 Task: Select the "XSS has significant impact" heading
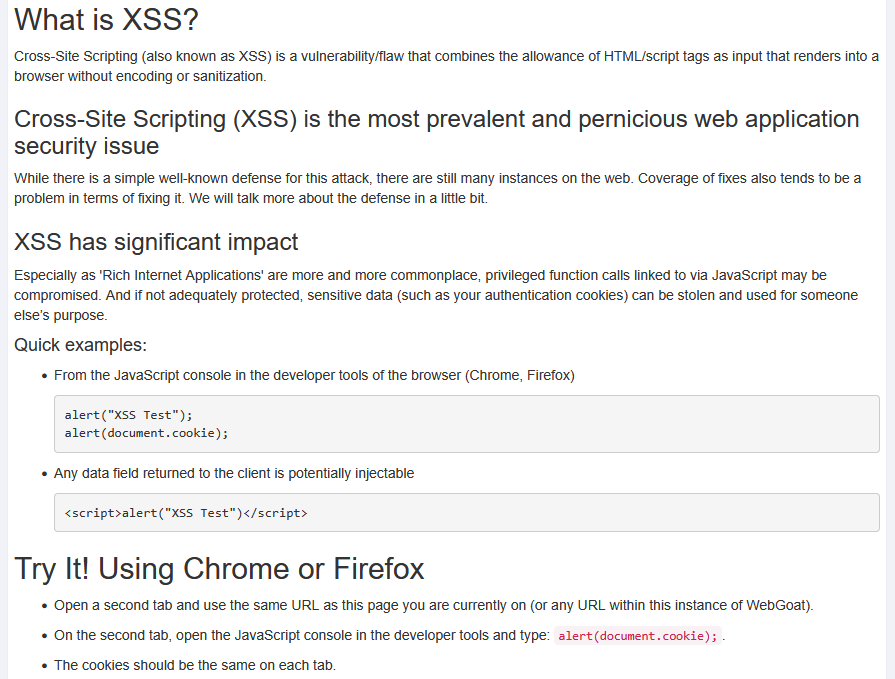tap(156, 242)
